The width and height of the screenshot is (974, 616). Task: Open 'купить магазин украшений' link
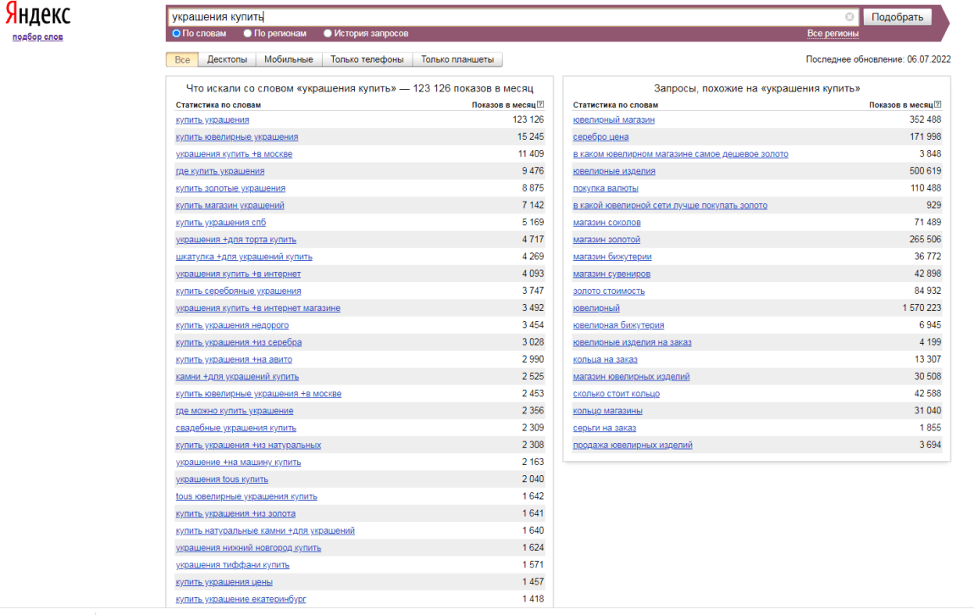(x=230, y=206)
